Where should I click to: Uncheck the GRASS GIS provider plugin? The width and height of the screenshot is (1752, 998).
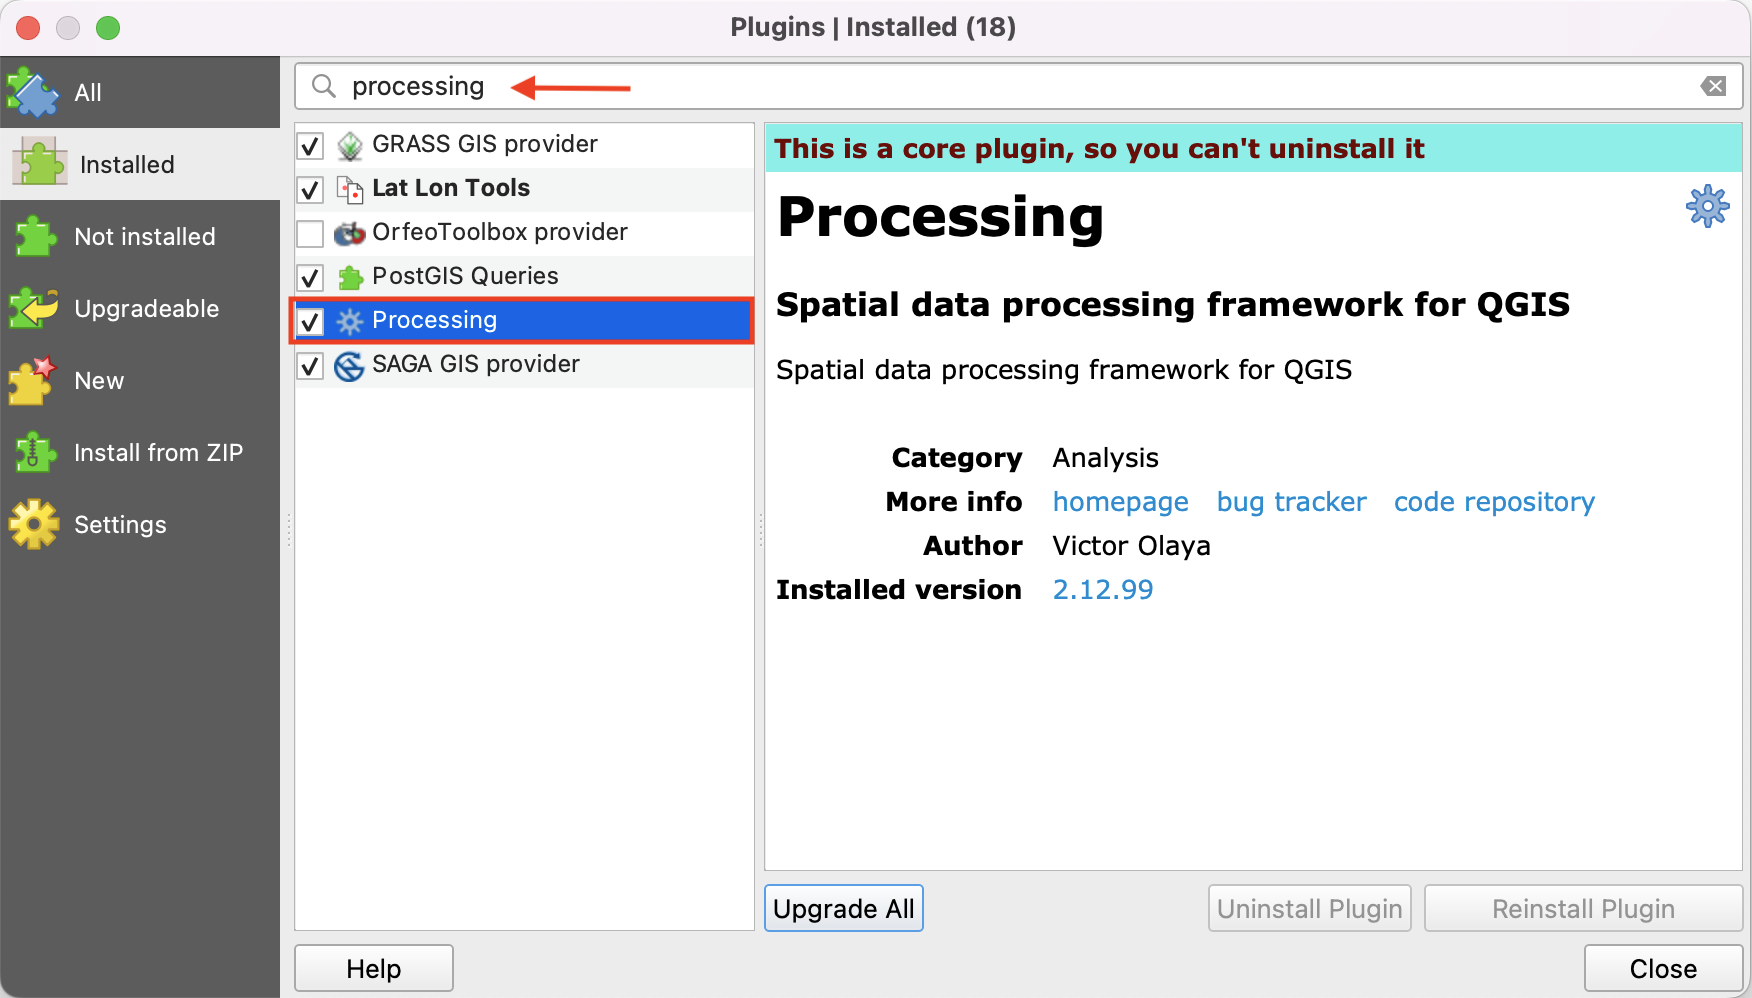point(311,146)
